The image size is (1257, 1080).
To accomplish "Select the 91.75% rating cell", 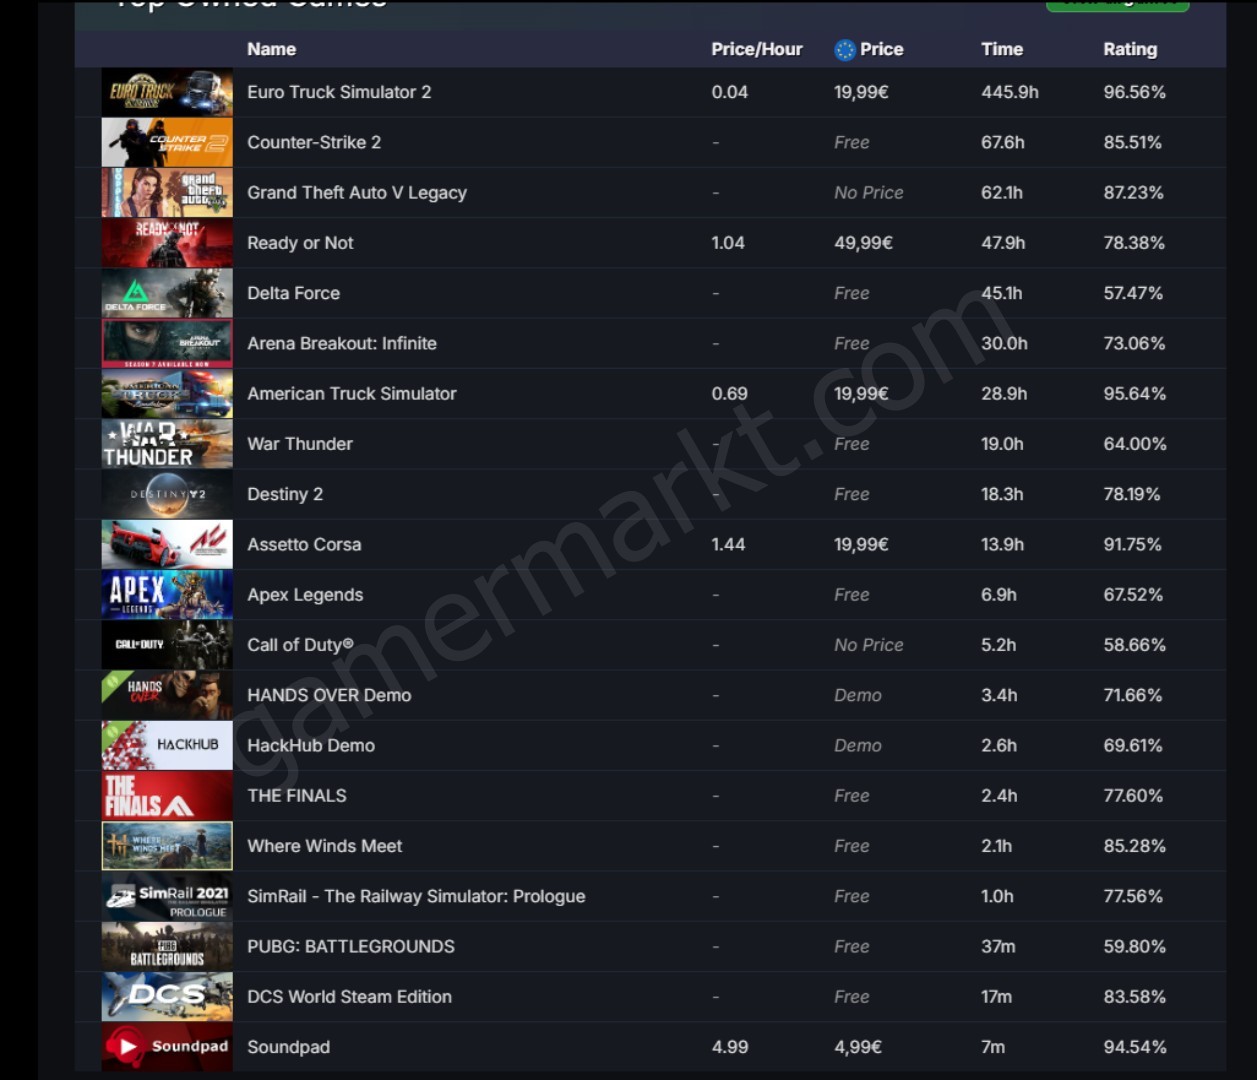I will tap(1133, 544).
